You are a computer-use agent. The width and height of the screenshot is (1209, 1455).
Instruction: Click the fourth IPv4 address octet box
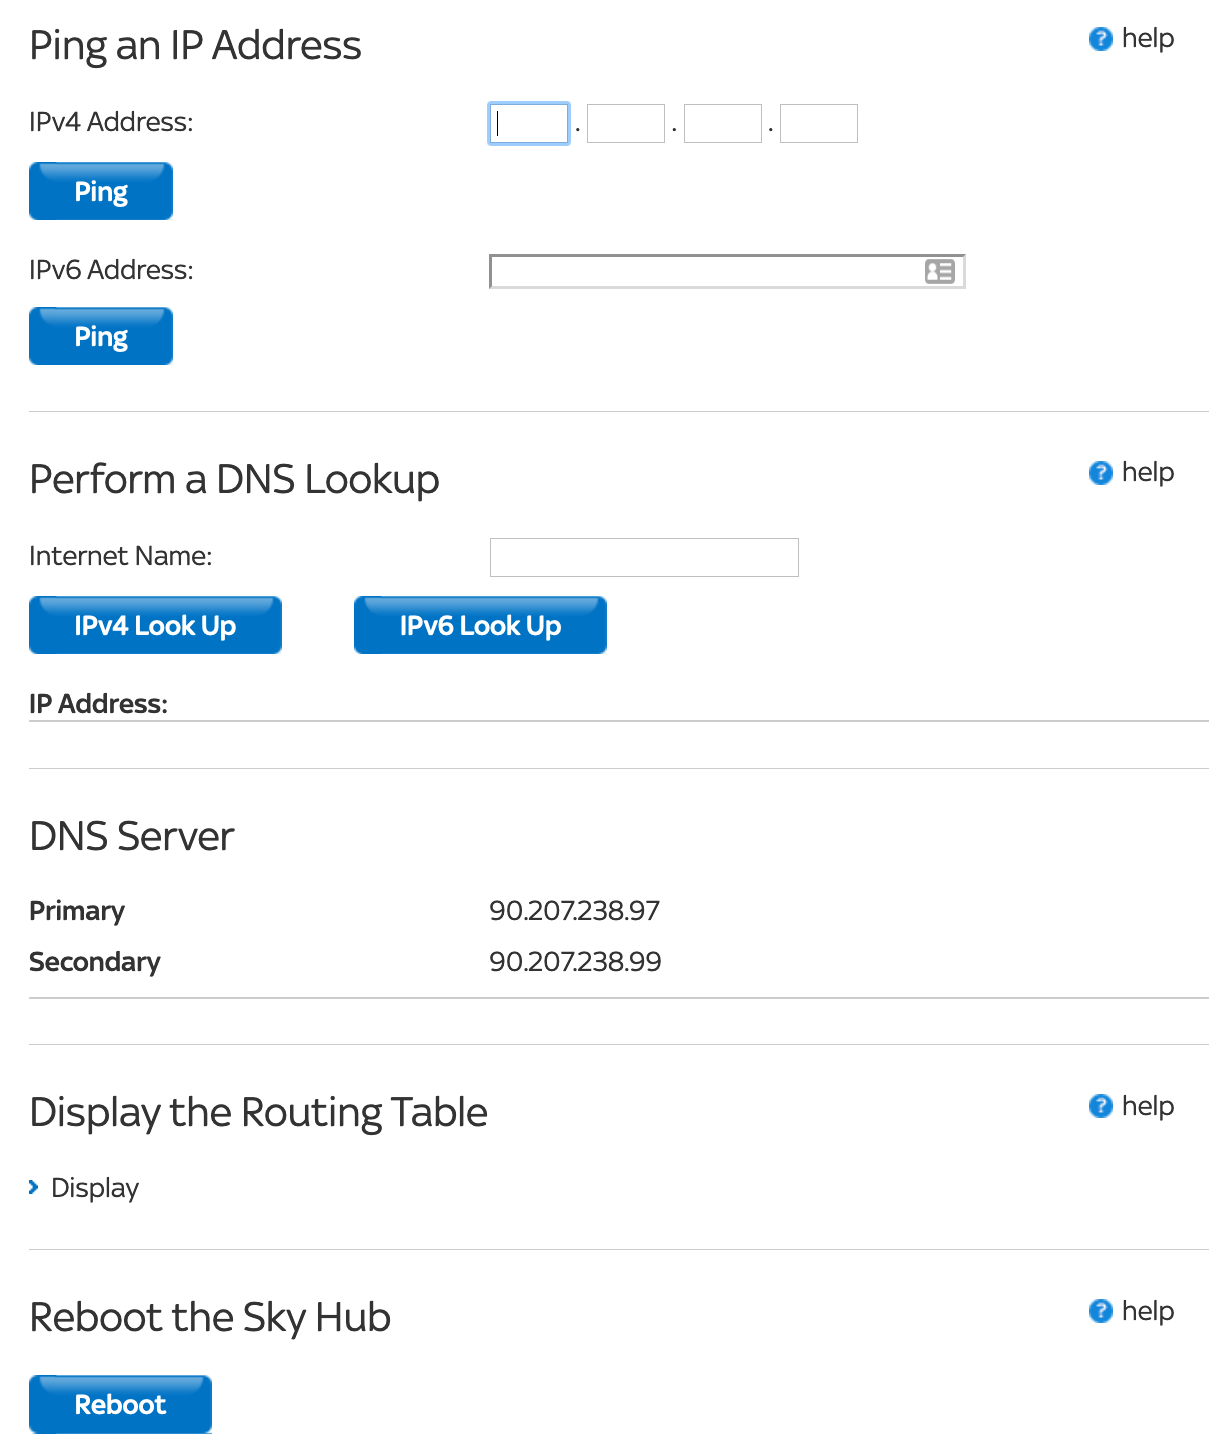coord(818,124)
